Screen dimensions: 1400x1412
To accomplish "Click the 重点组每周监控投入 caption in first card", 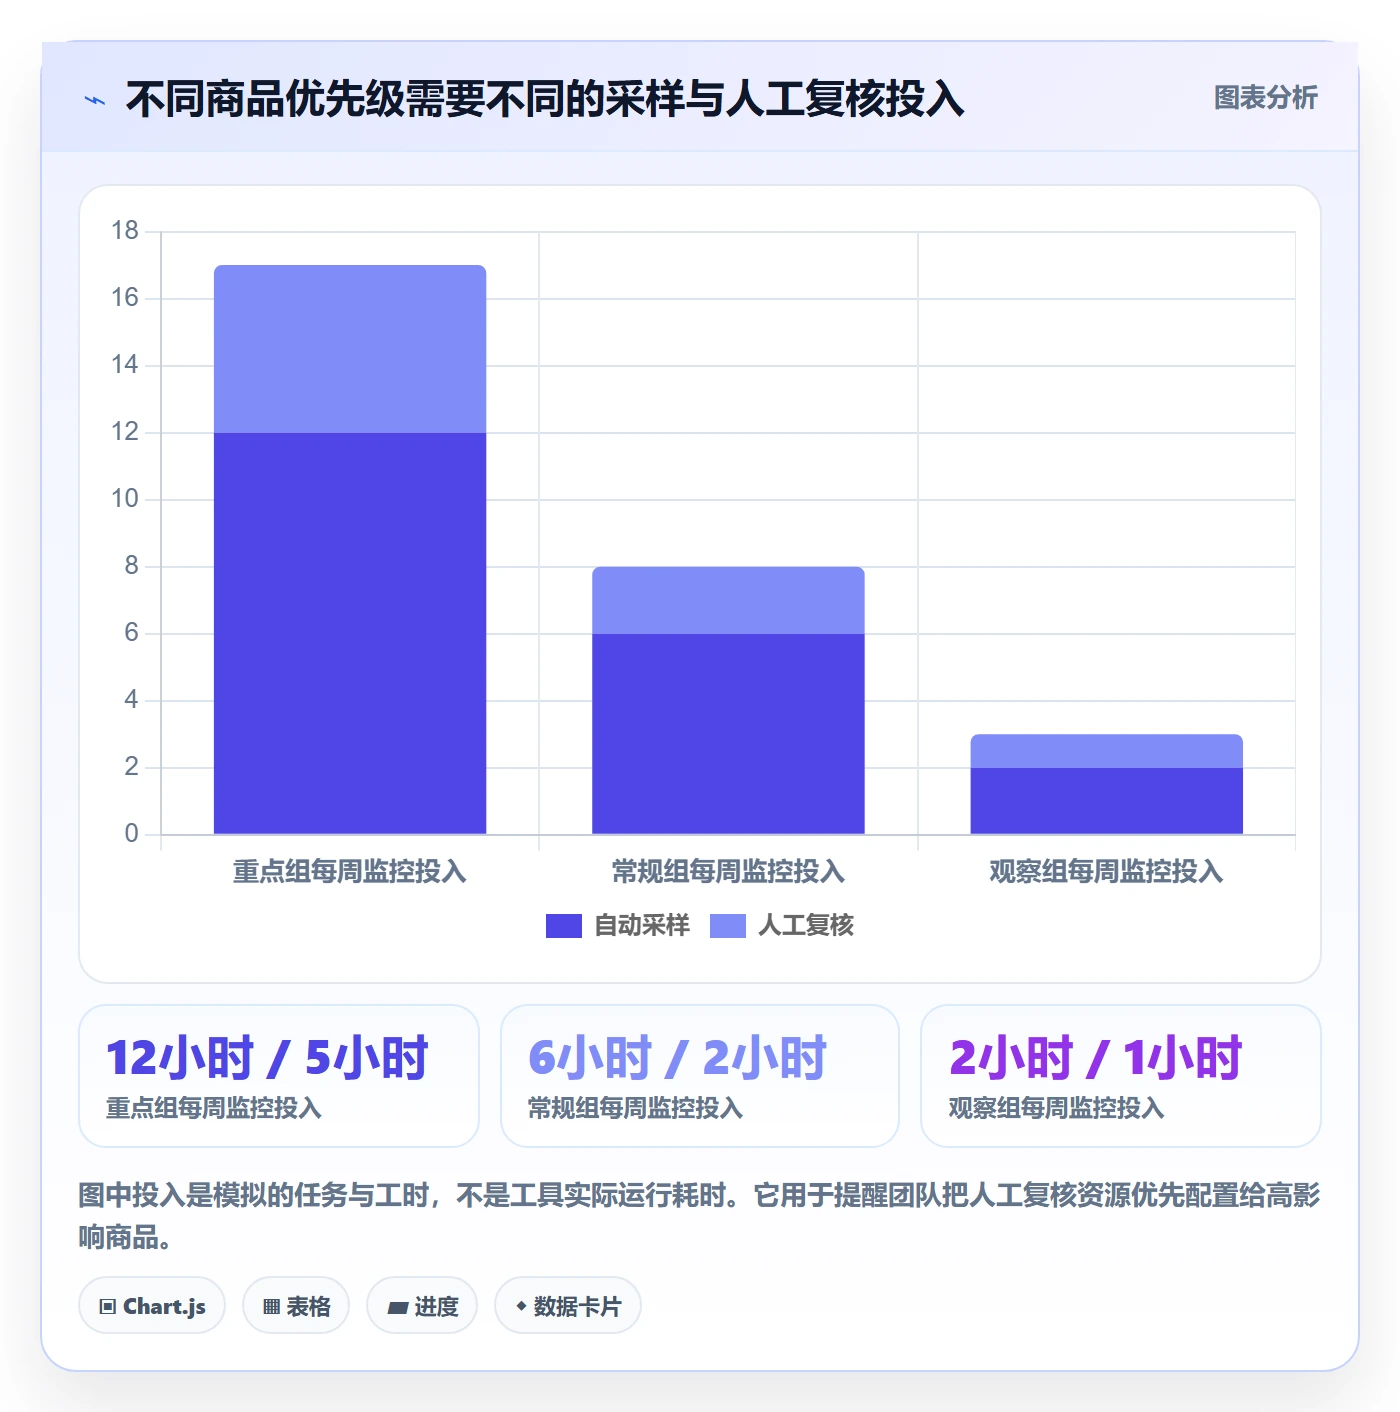I will pyautogui.click(x=214, y=1109).
